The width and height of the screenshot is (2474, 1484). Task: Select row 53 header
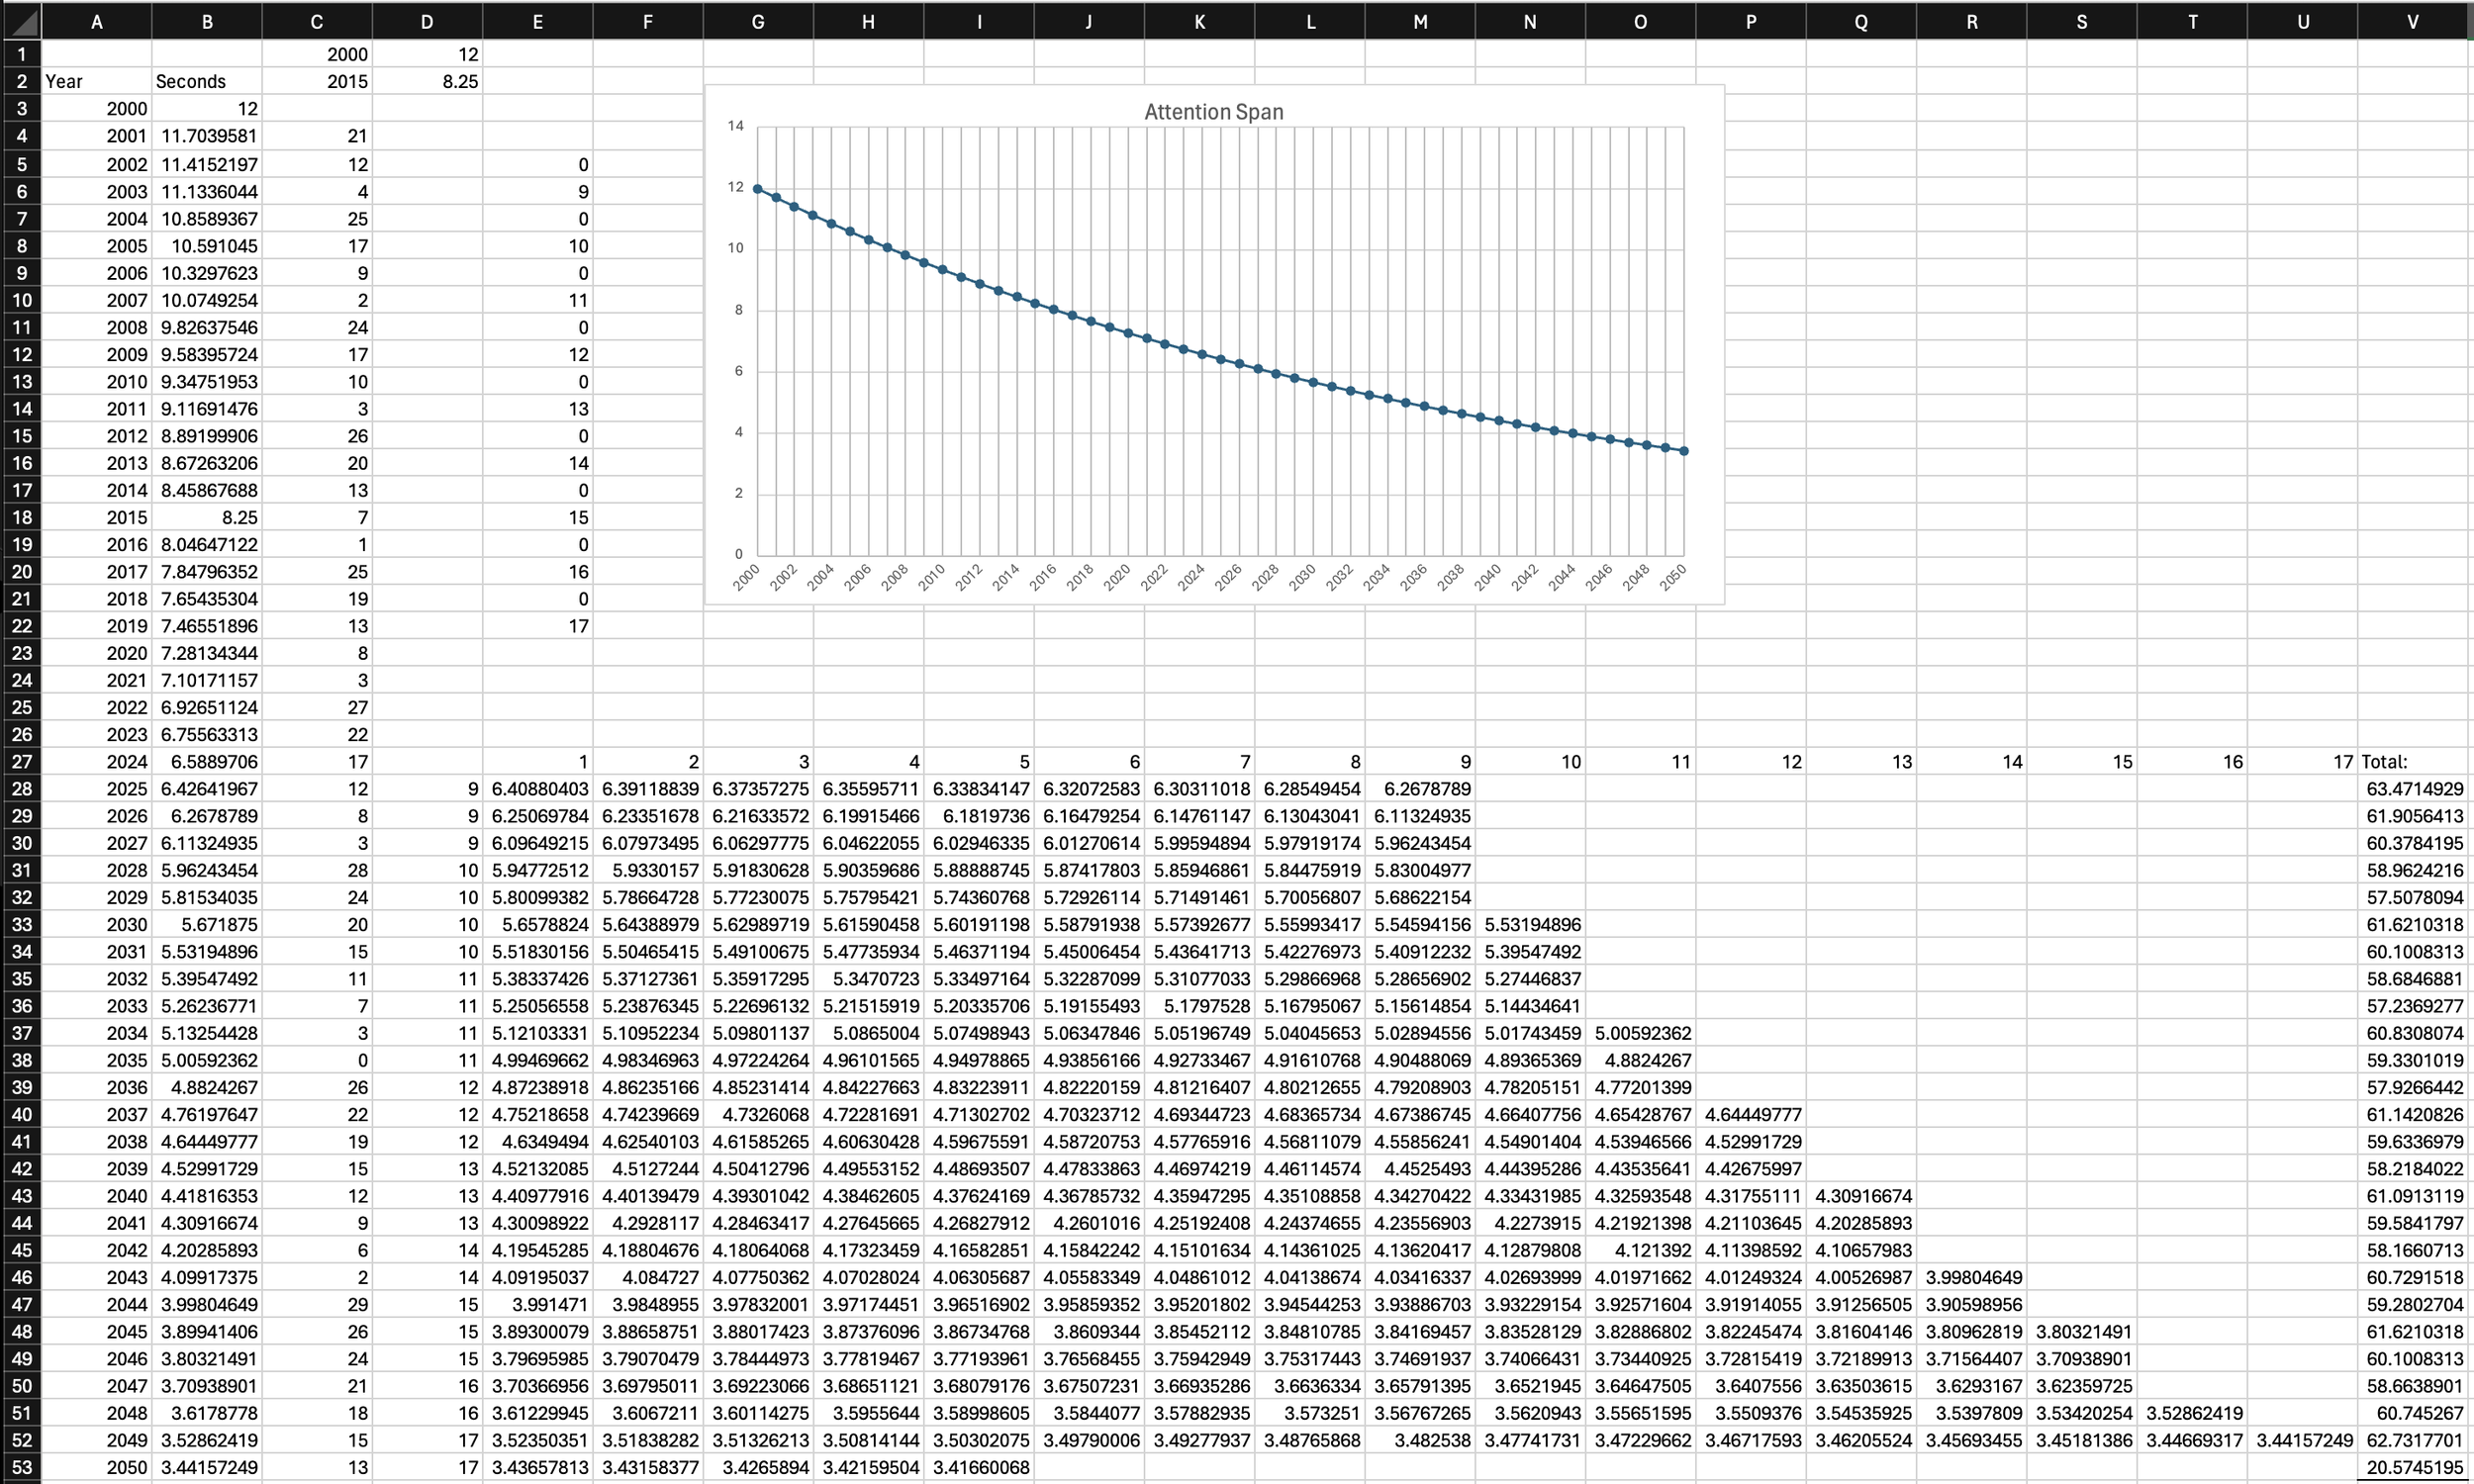(21, 1468)
